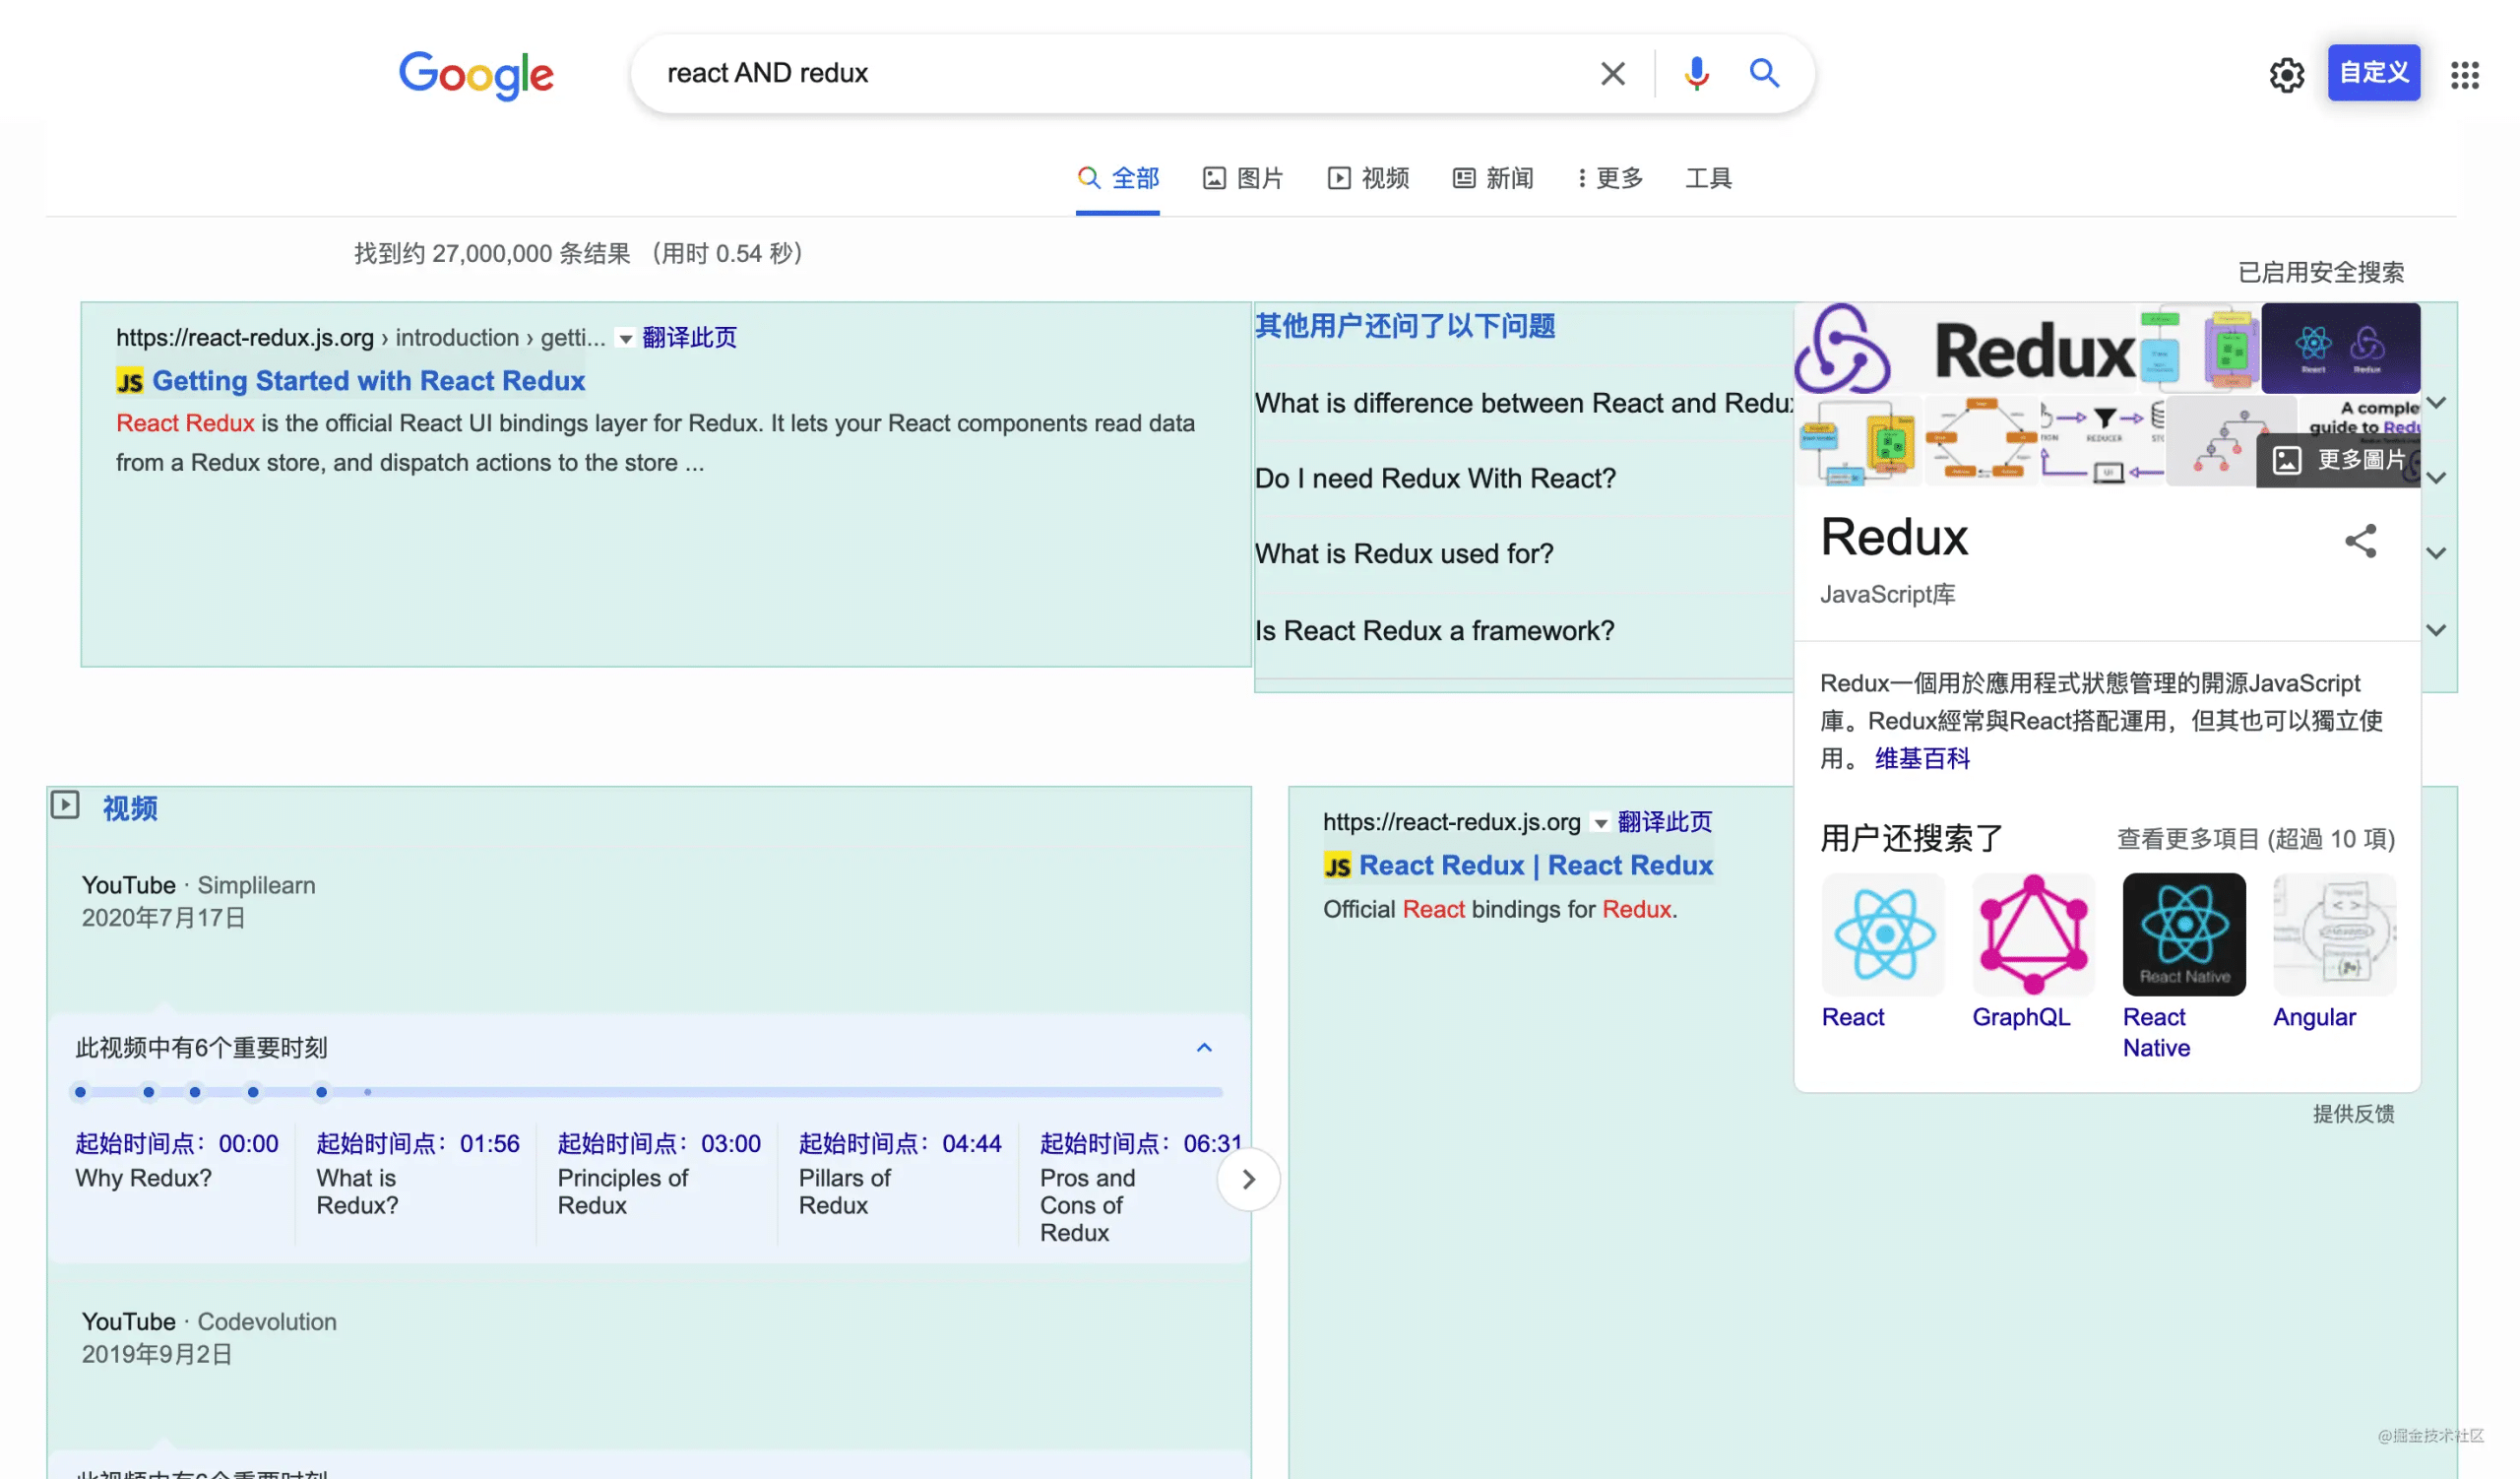Share Redux panel via share icon
Image resolution: width=2520 pixels, height=1479 pixels.
(x=2360, y=541)
